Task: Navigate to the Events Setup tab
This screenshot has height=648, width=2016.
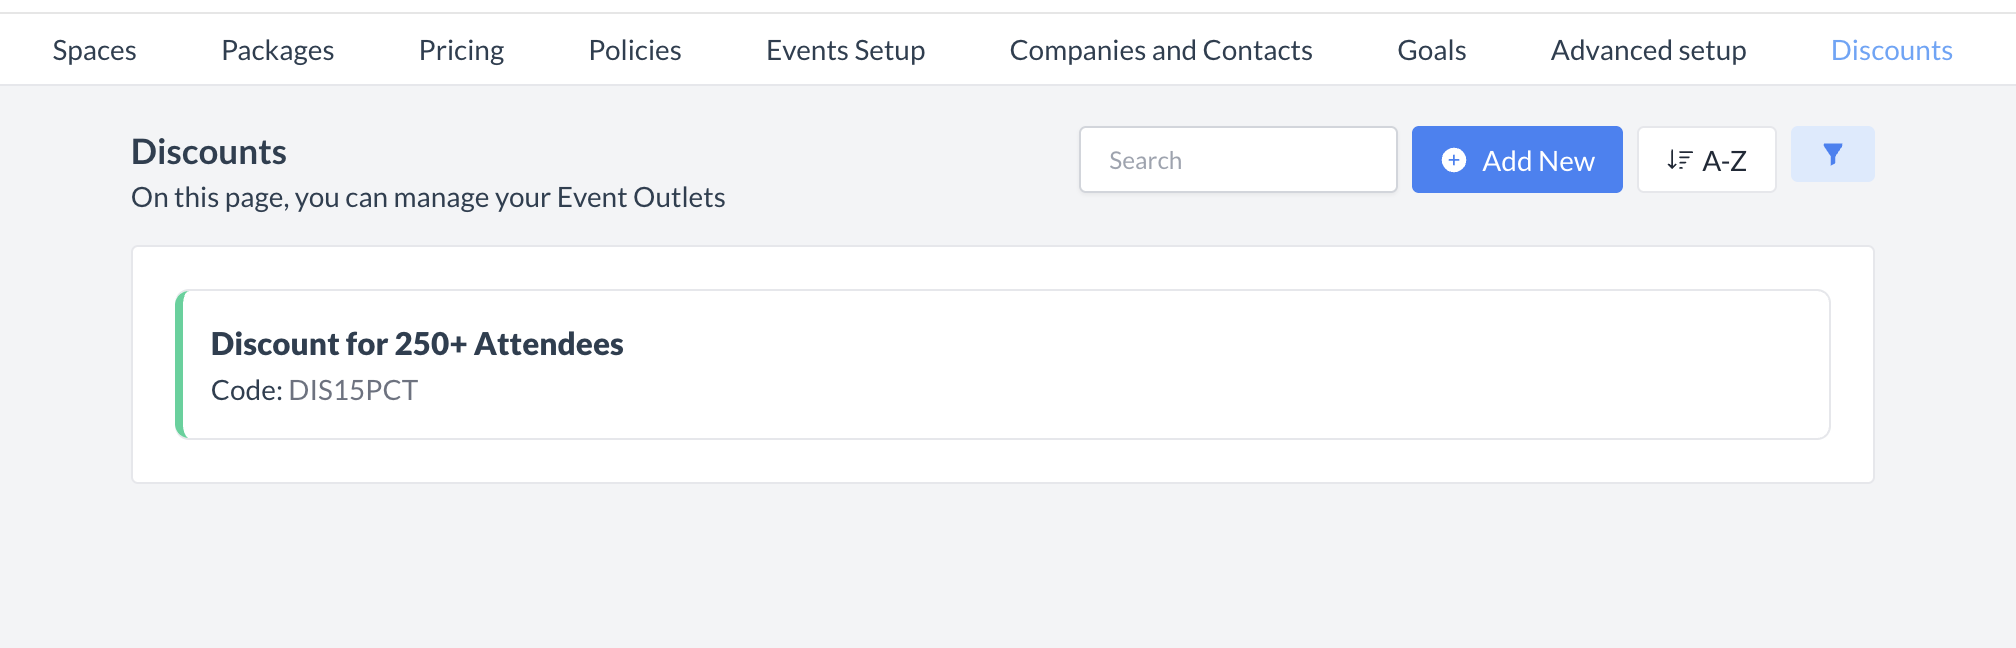Action: [845, 50]
